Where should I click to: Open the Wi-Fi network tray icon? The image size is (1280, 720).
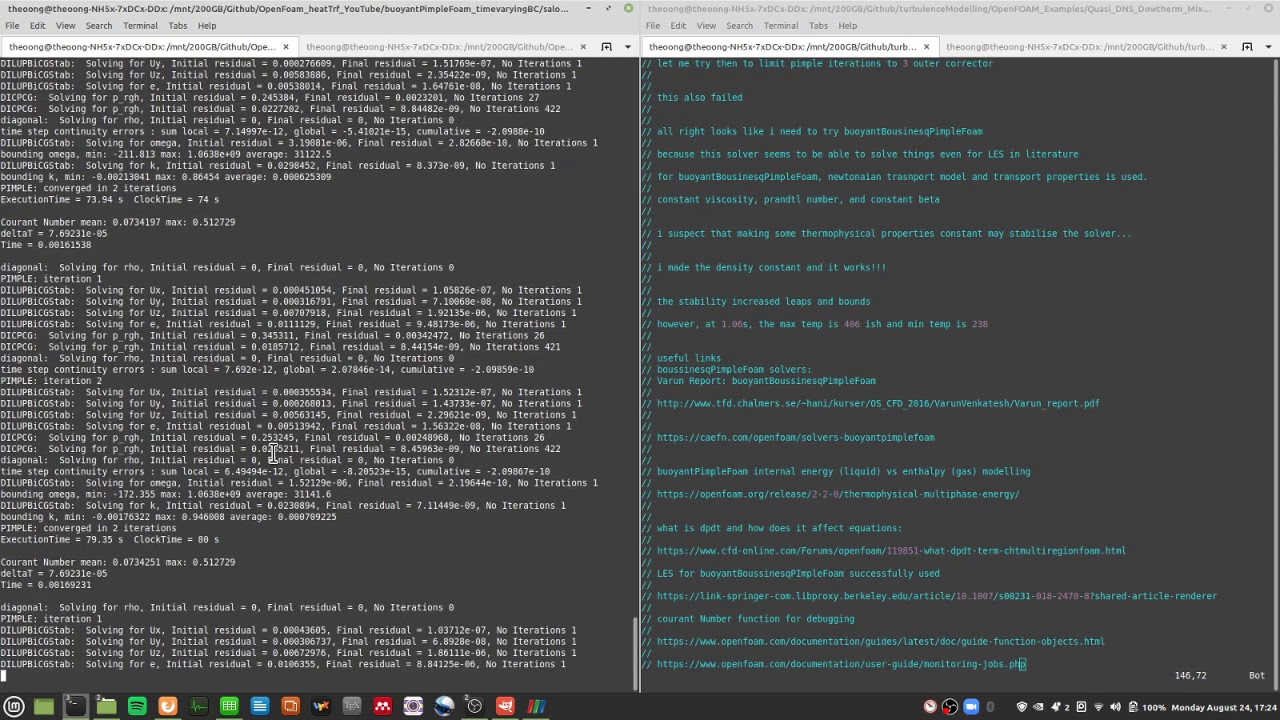tap(1098, 706)
